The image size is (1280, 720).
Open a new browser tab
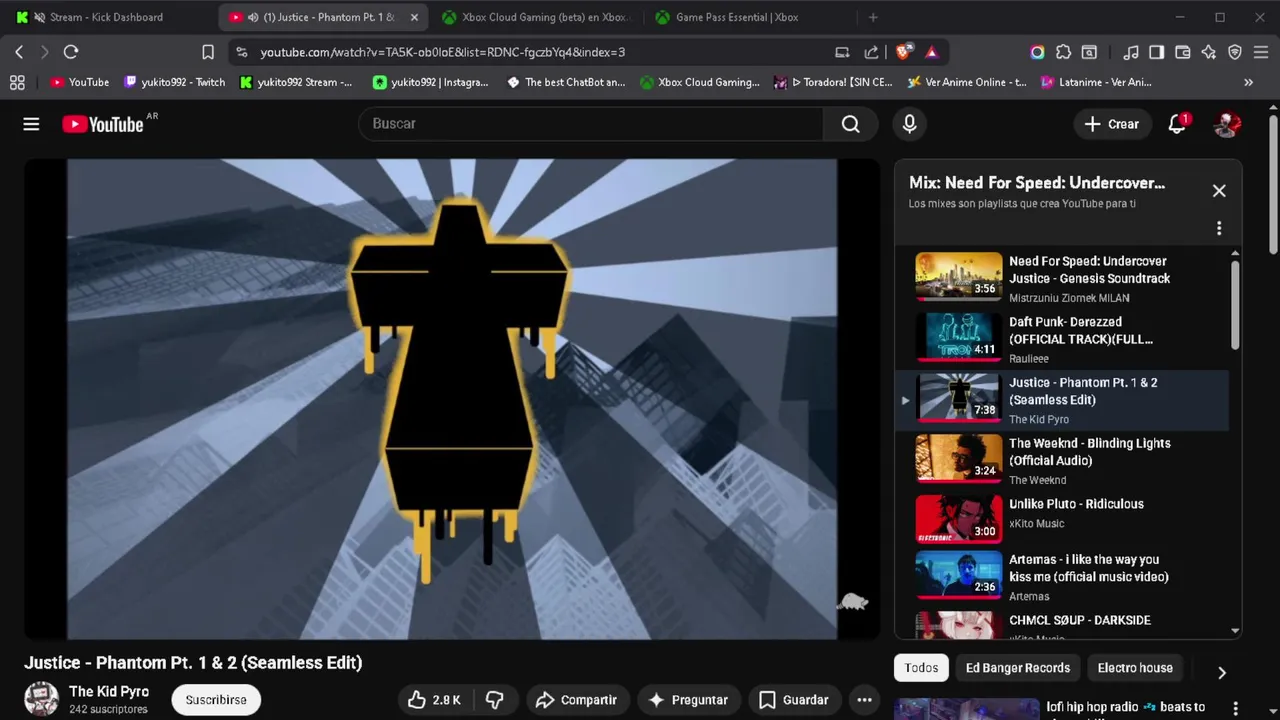coord(873,17)
